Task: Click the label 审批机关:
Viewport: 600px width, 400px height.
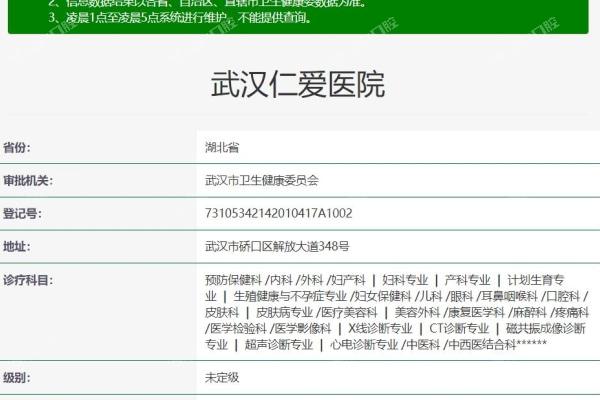Action: point(28,180)
